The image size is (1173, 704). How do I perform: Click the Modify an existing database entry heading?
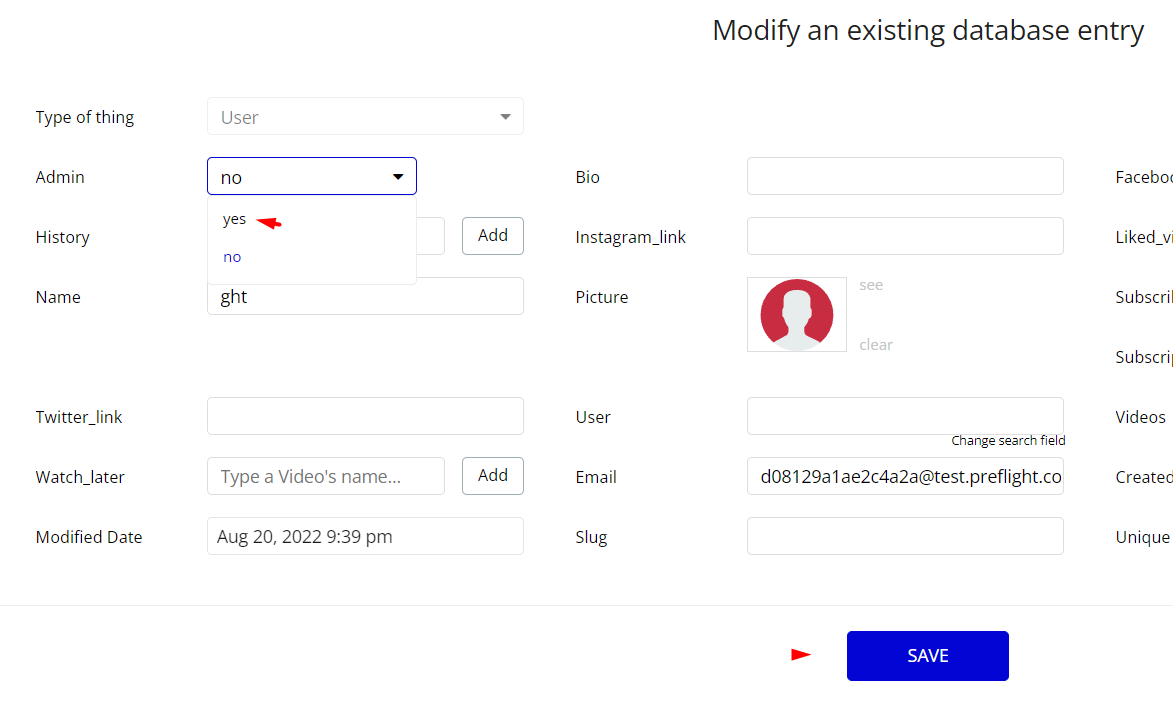click(928, 31)
